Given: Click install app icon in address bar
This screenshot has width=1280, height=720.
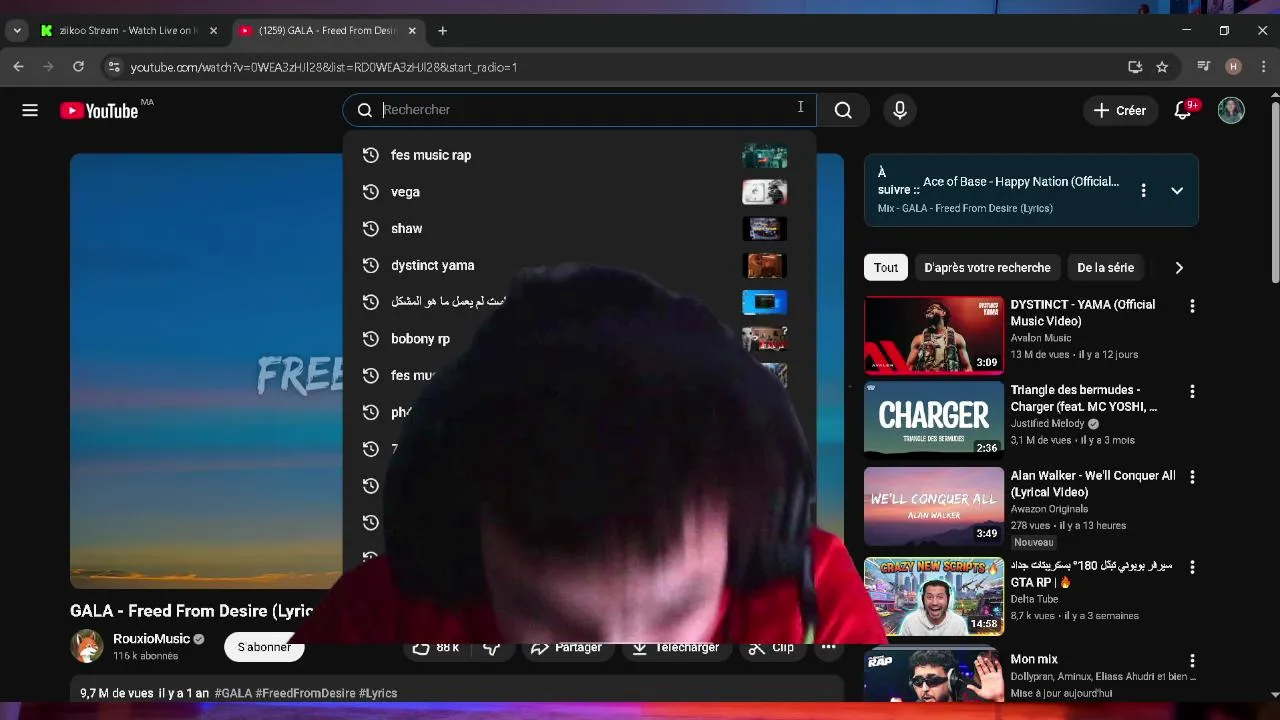Looking at the screenshot, I should (1135, 67).
